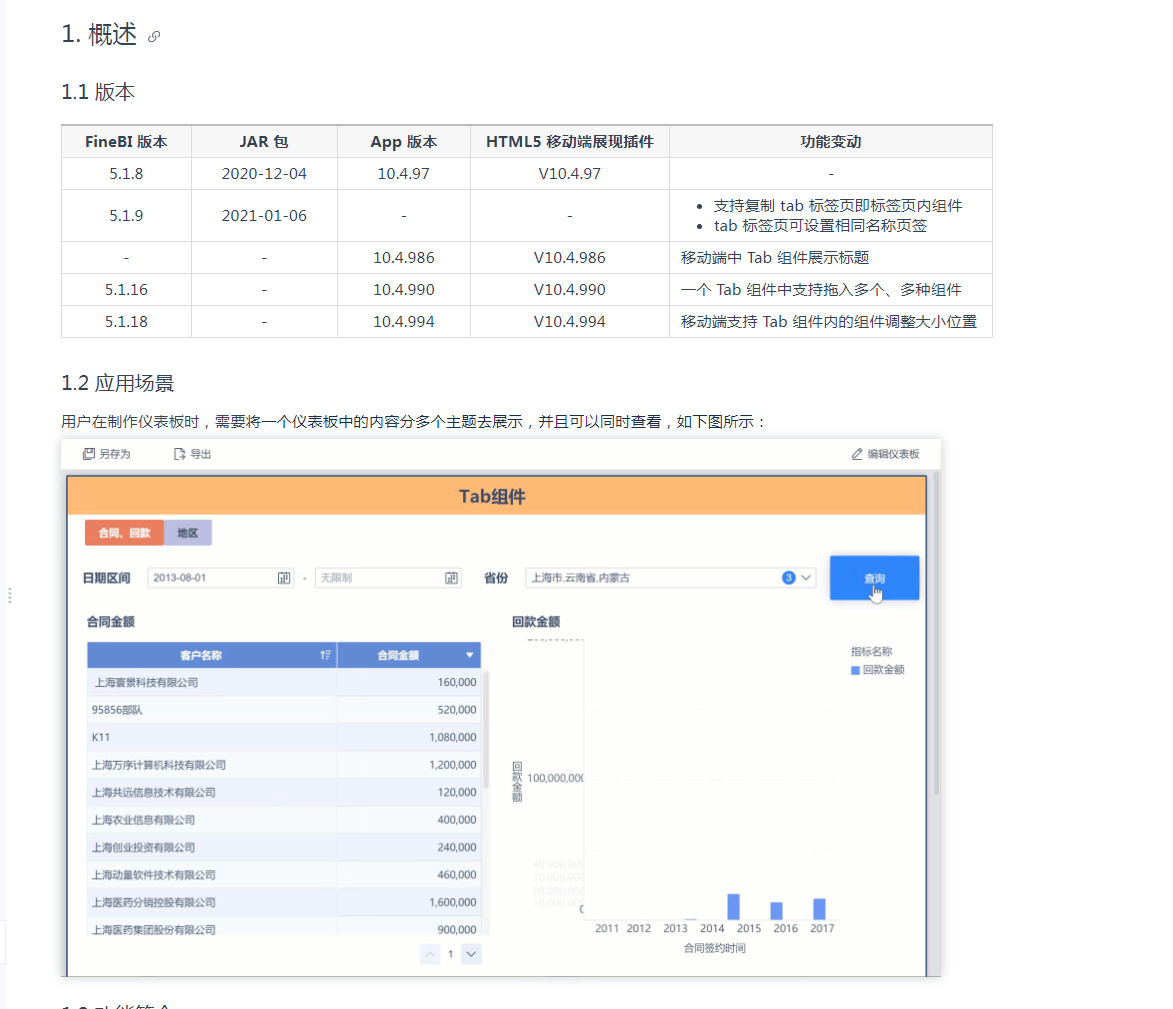
Task: Select the 上海医药分销控股有限公司 table row
Action: (283, 902)
